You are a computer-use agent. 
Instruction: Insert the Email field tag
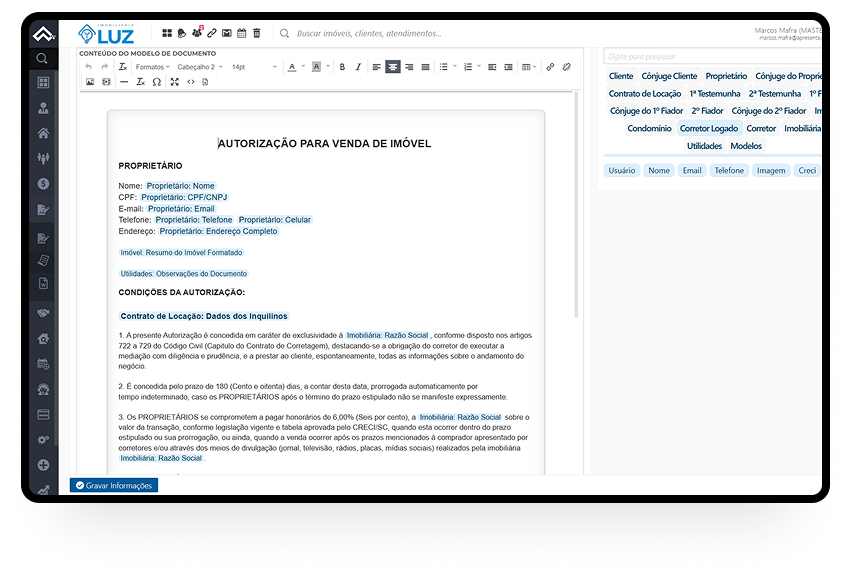tap(692, 170)
